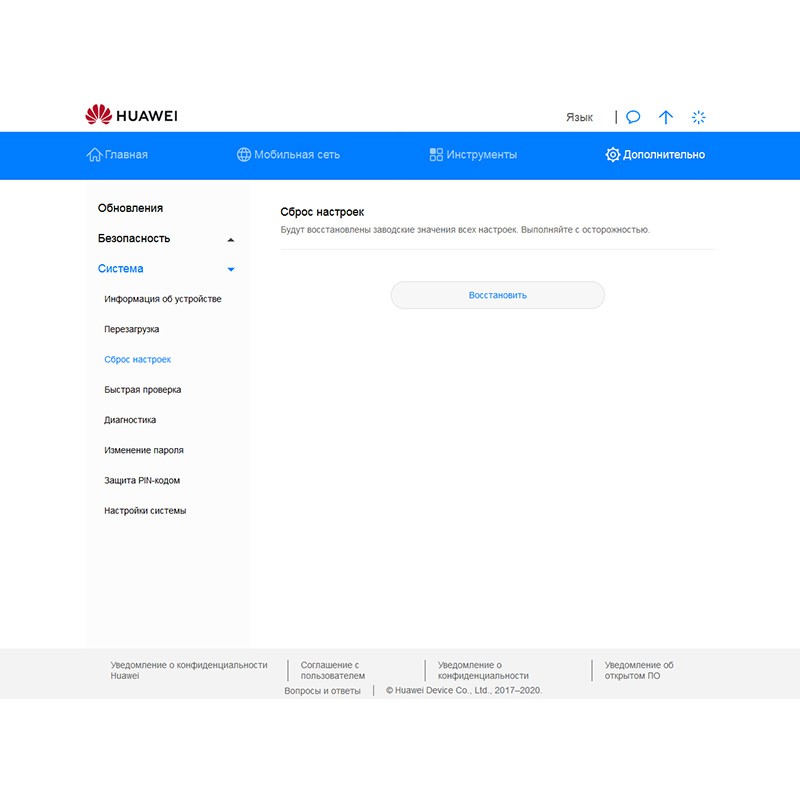Select Информация об устройстве menu item
800x800 pixels.
pos(163,299)
